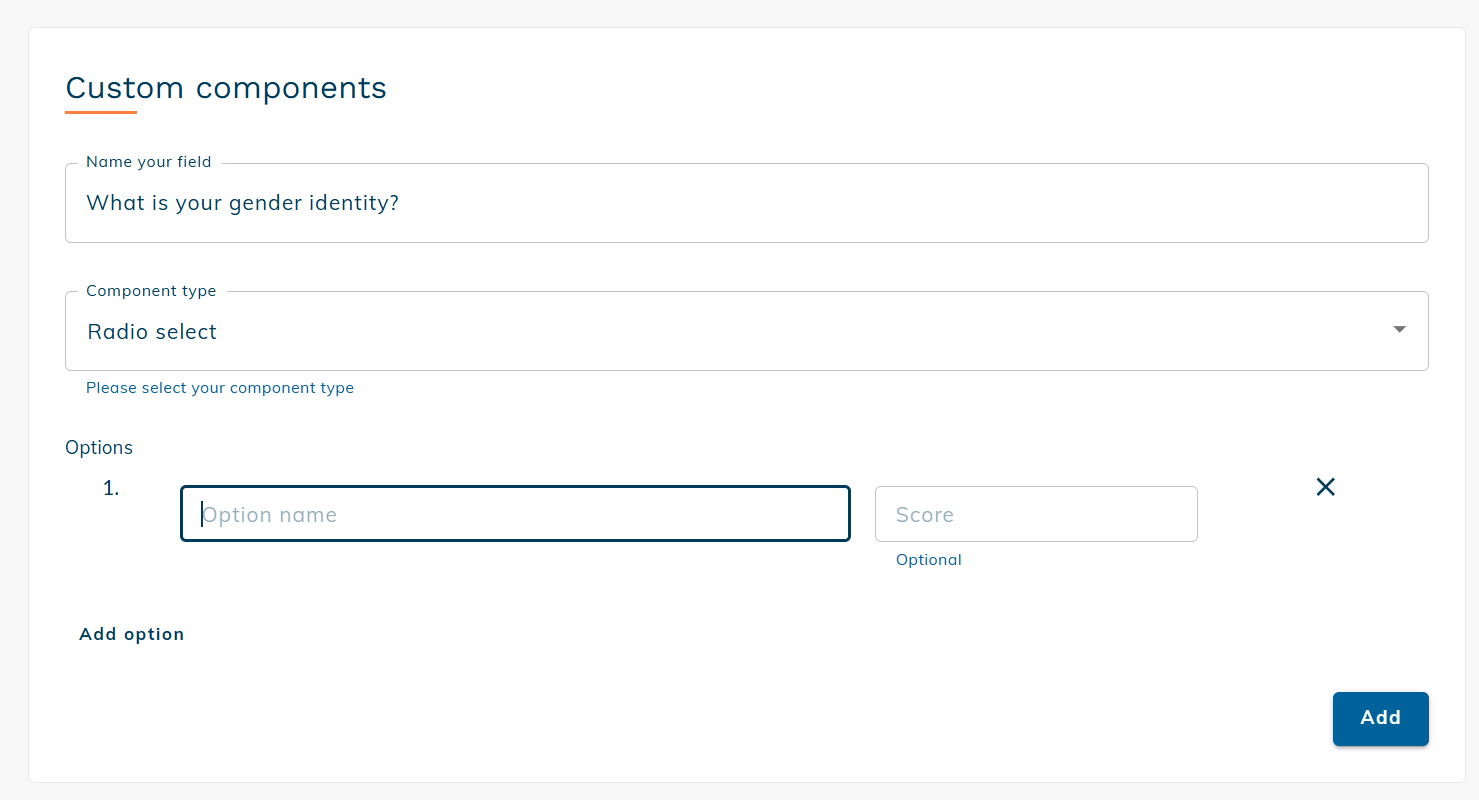Click the Optional hint under Score
This screenshot has width=1479, height=800.
928,560
